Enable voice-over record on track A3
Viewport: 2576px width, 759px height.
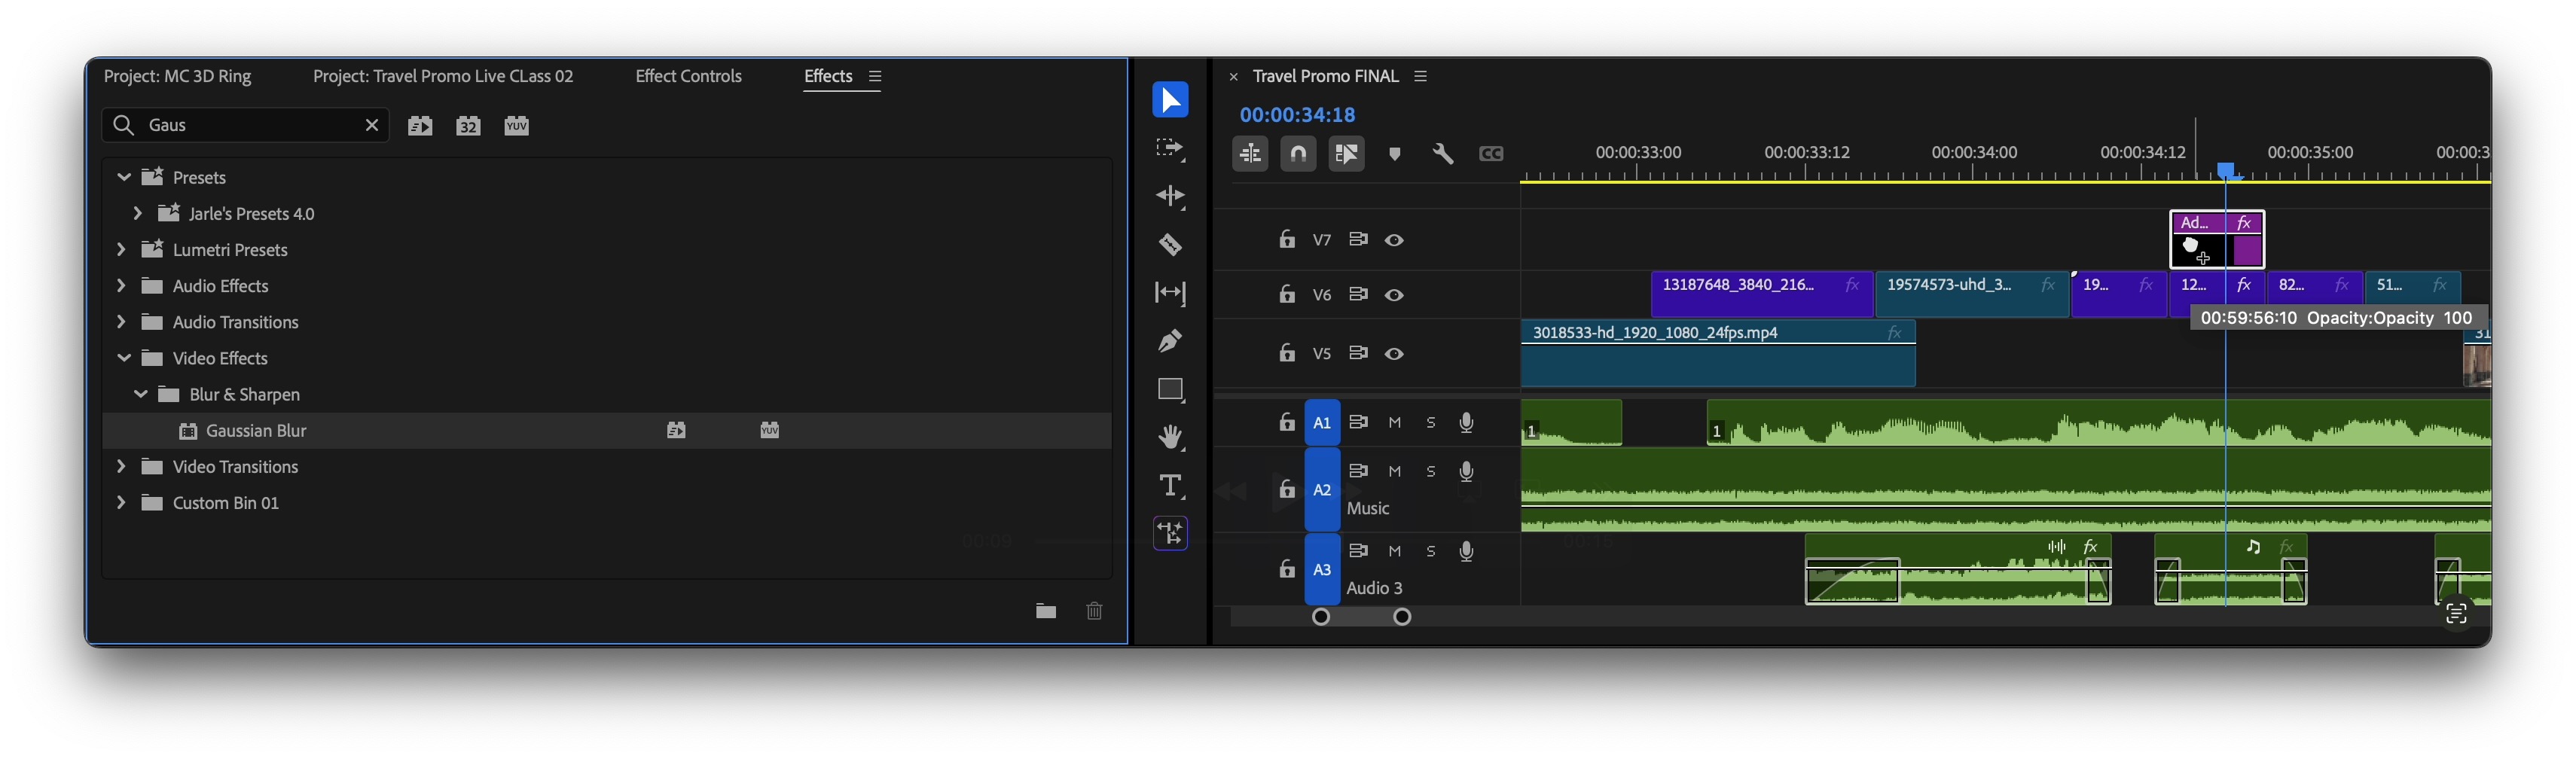click(x=1466, y=551)
